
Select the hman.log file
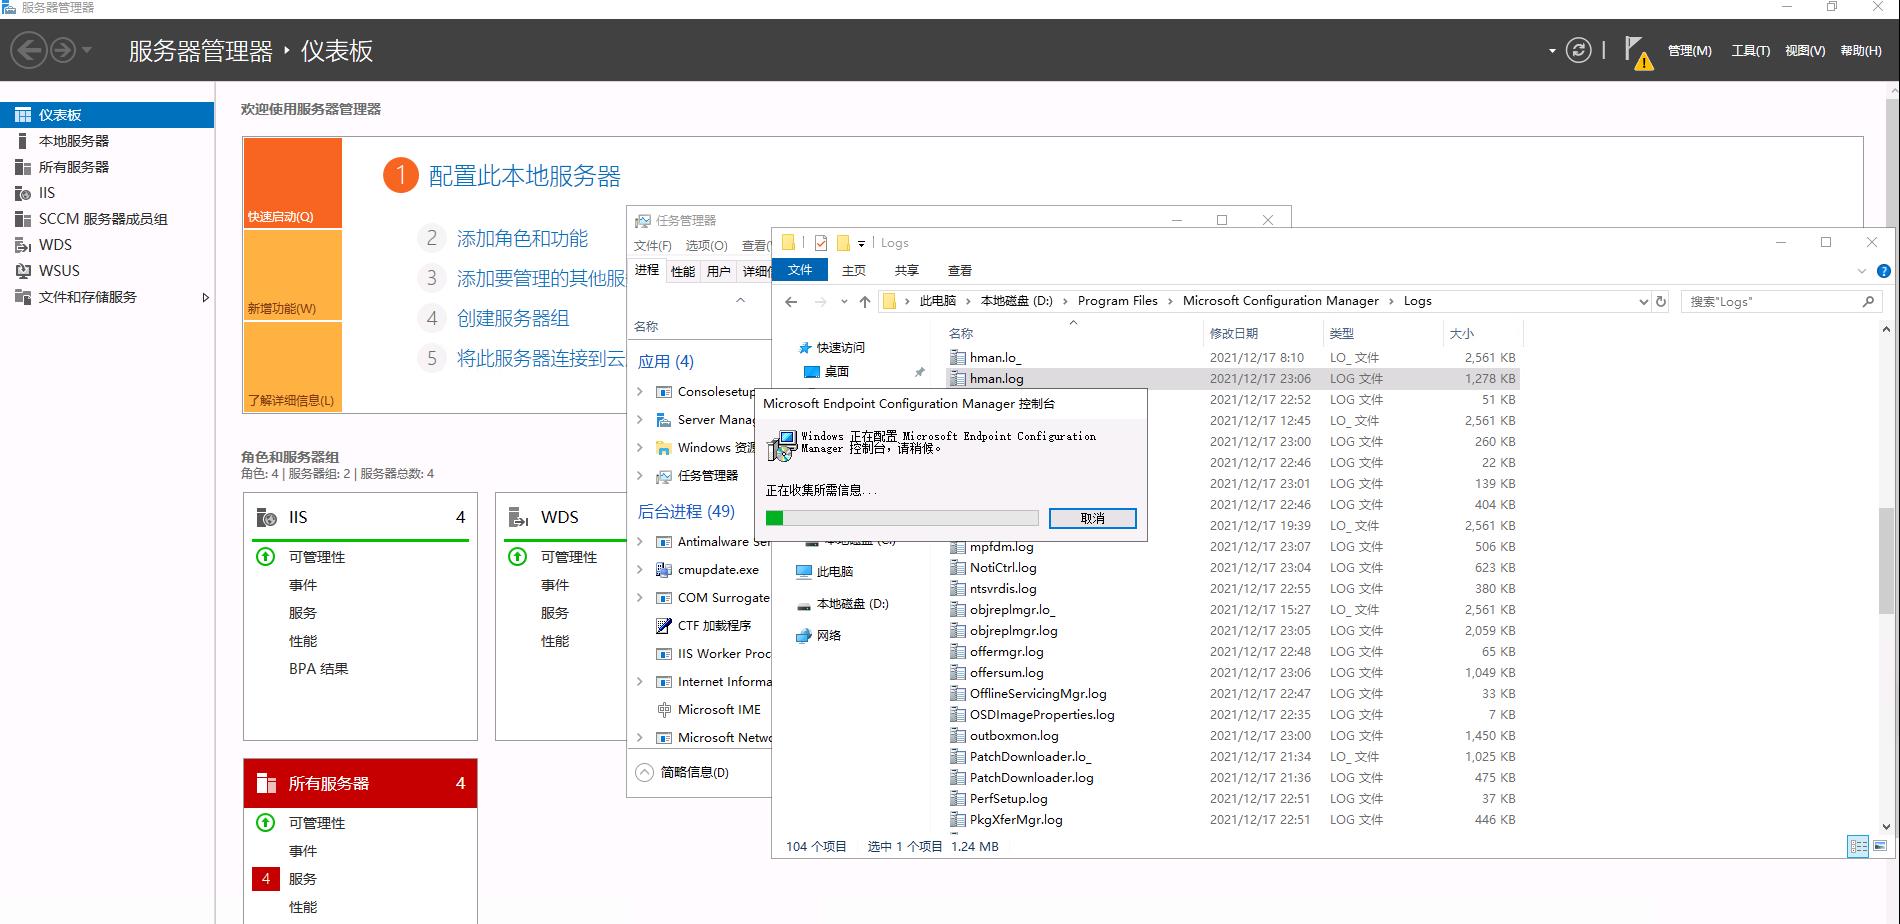tap(1232, 378)
